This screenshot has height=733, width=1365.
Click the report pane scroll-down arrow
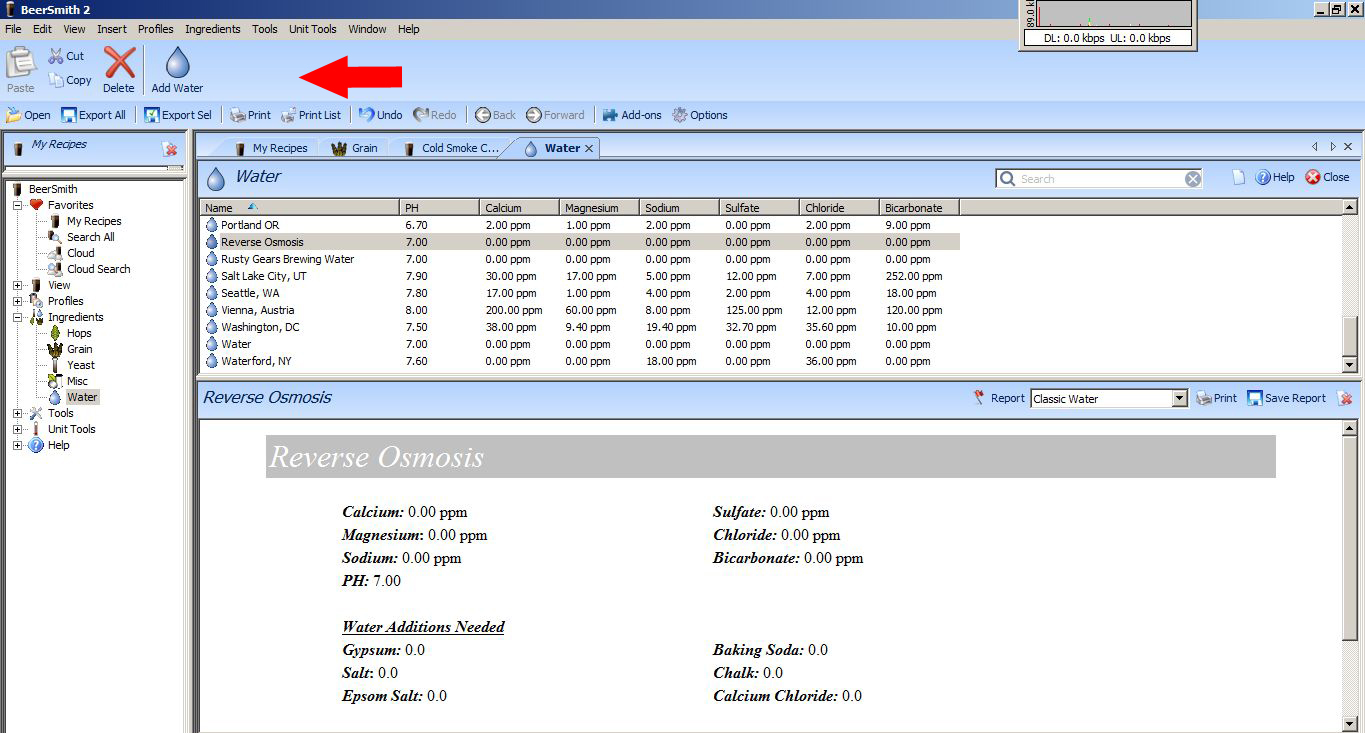pyautogui.click(x=1350, y=723)
